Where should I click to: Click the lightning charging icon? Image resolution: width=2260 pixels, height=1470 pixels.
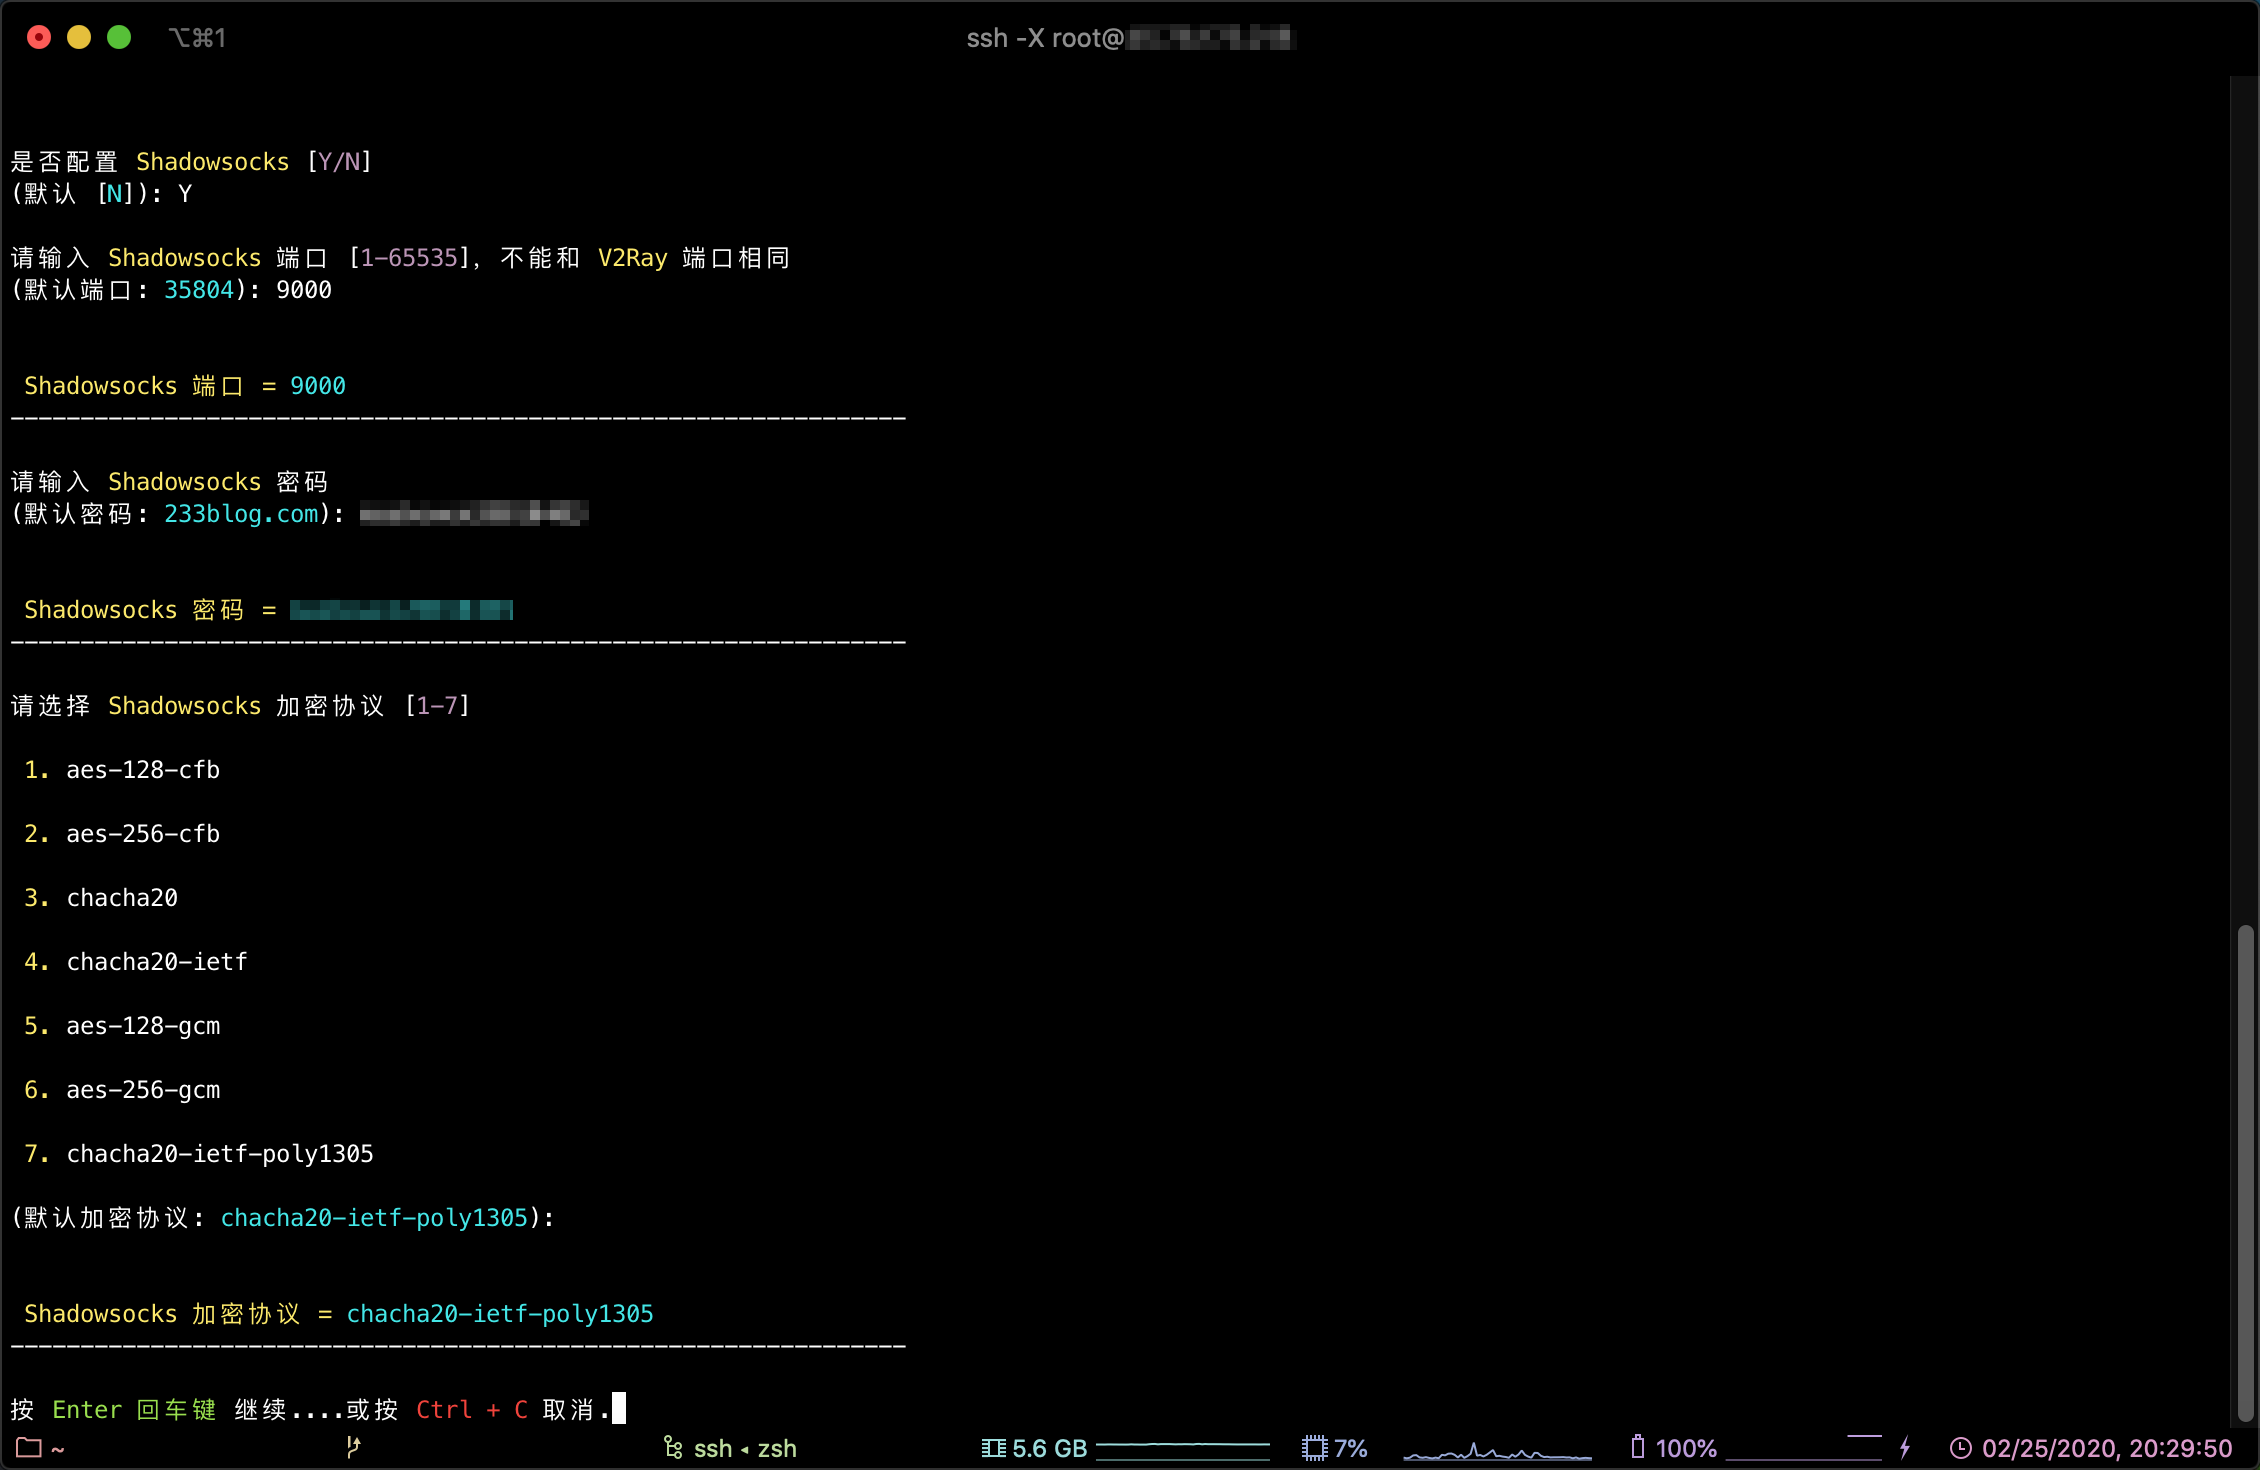pos(1905,1447)
